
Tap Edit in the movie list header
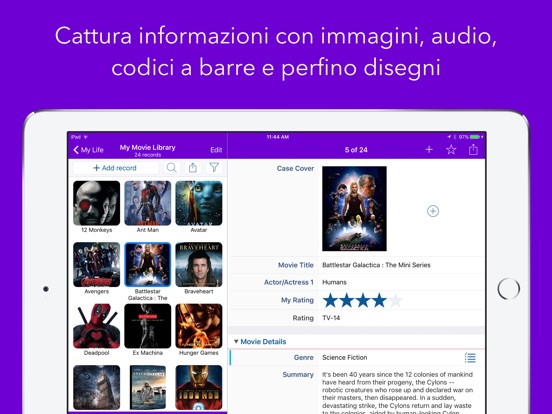click(x=216, y=150)
